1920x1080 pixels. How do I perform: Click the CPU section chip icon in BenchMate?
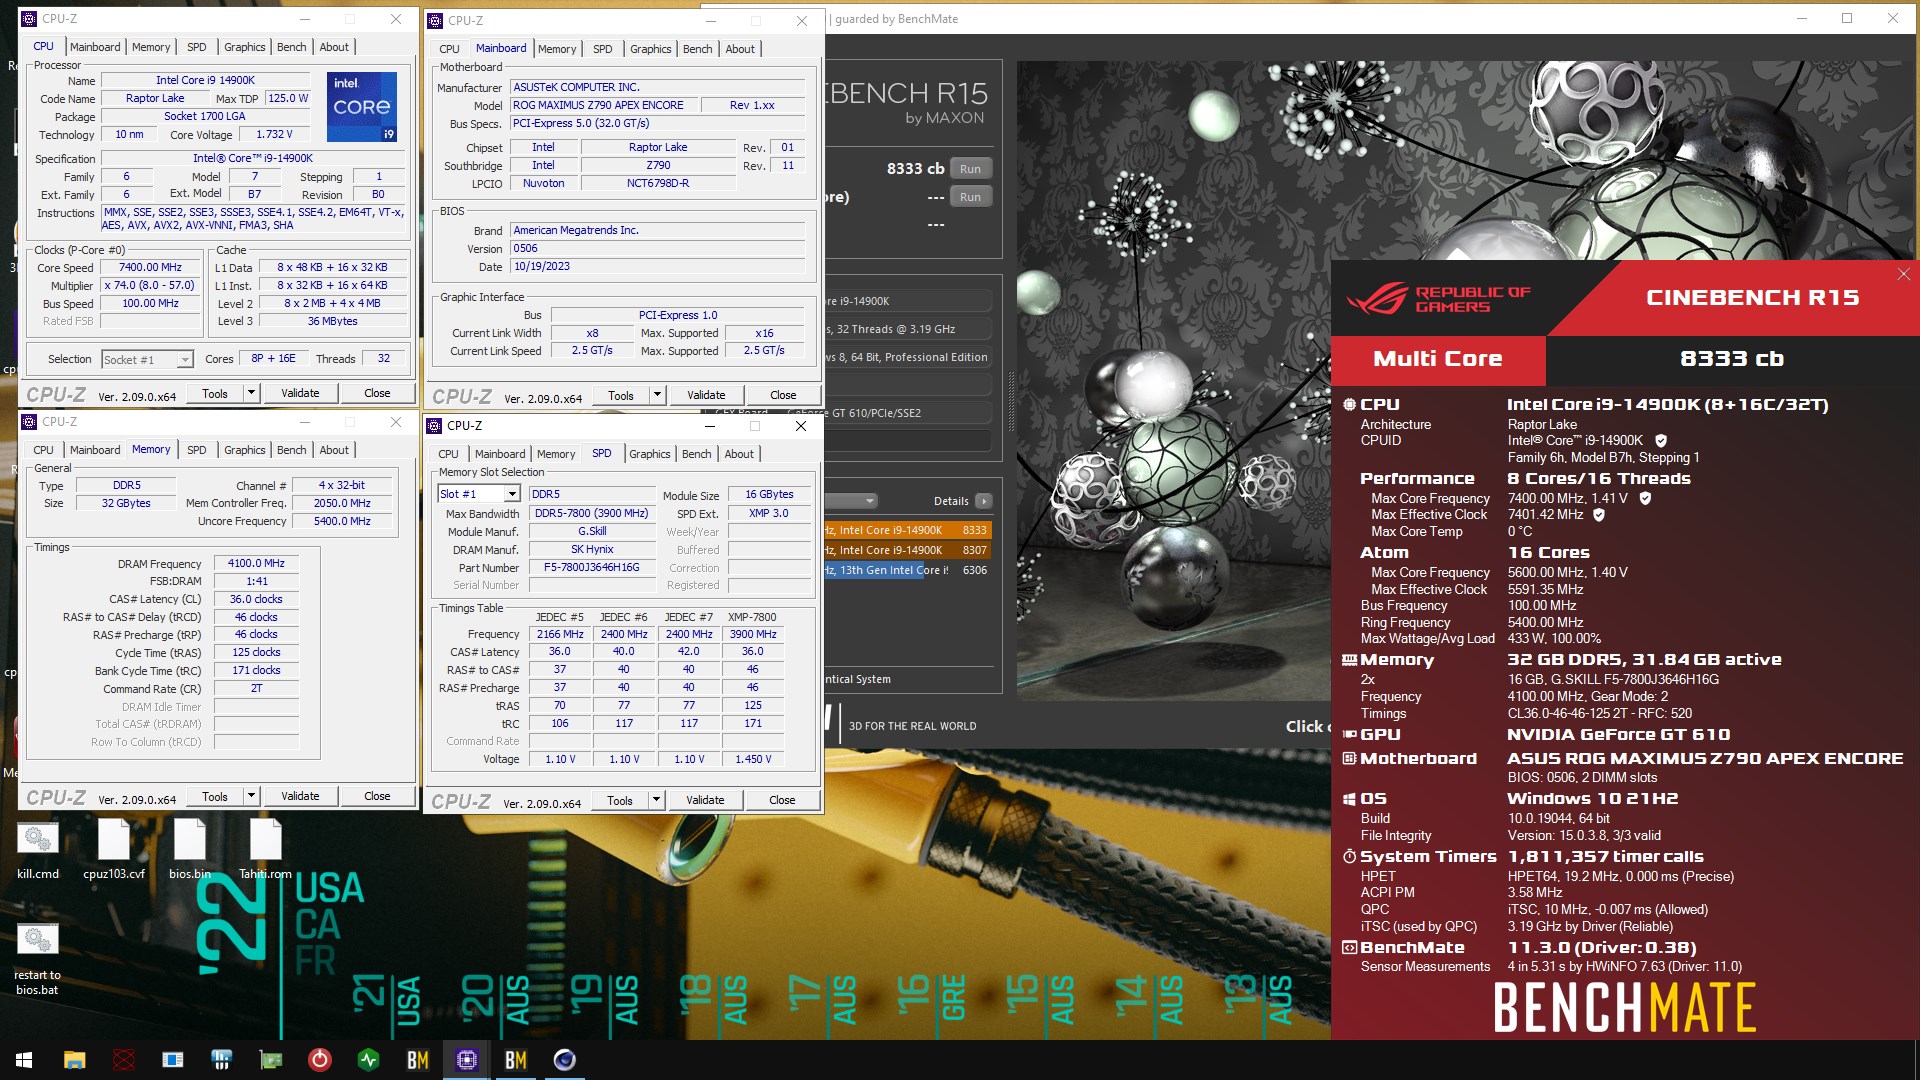coord(1349,405)
